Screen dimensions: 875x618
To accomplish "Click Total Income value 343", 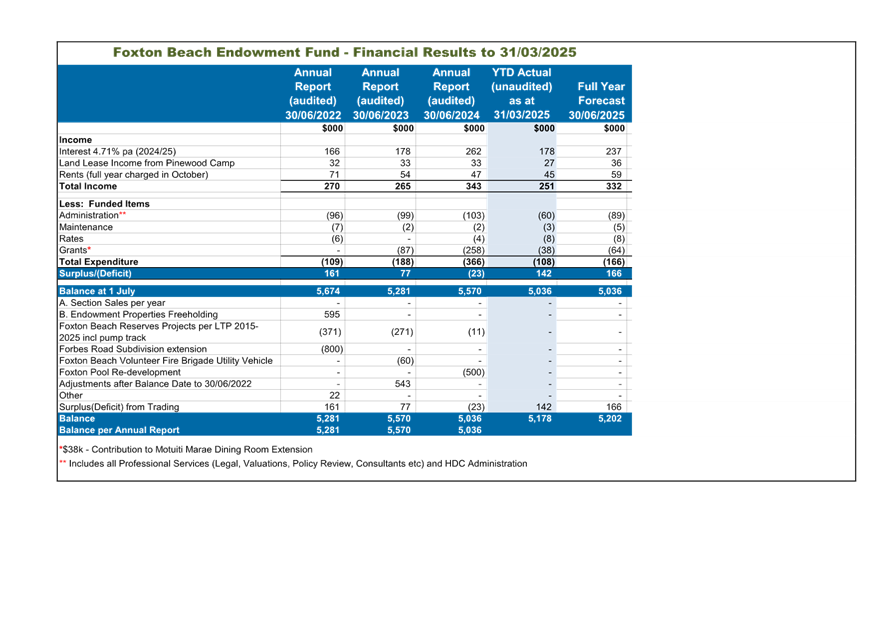I will pos(473,186).
